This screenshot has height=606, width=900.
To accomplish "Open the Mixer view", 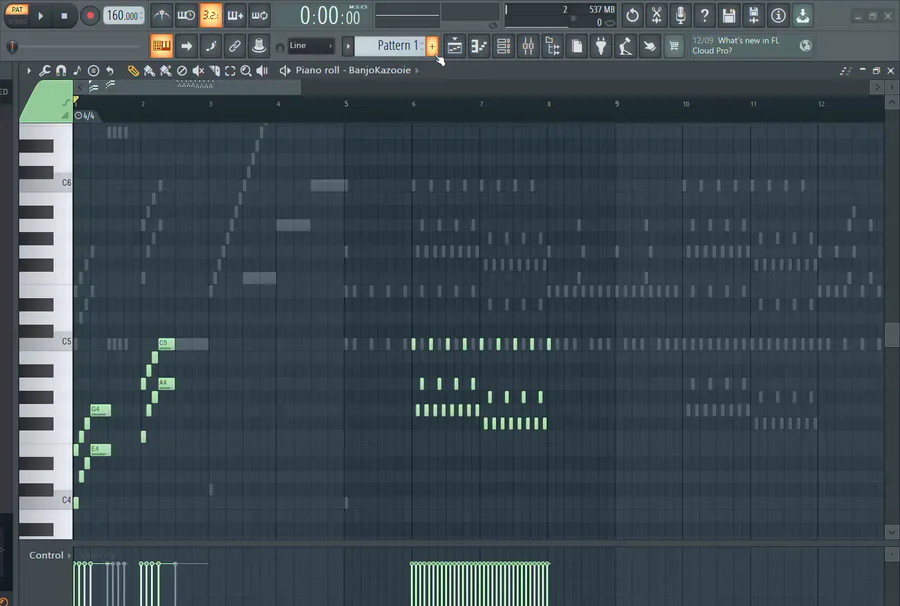I will [x=528, y=46].
